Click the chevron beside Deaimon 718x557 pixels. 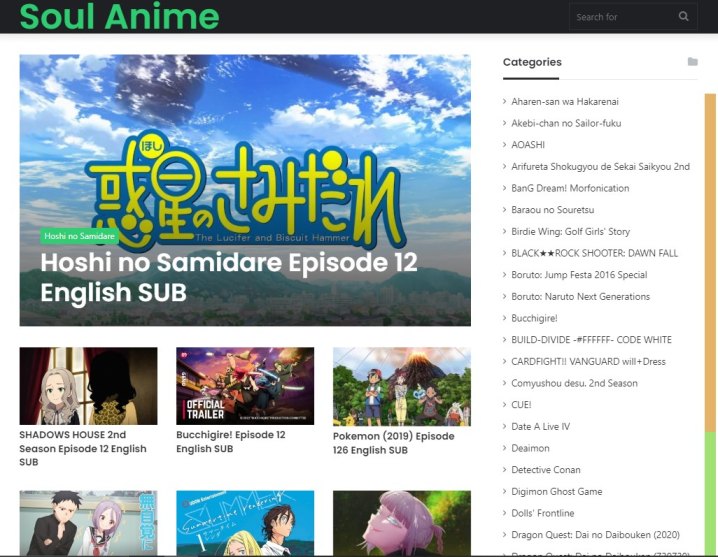[x=504, y=448]
